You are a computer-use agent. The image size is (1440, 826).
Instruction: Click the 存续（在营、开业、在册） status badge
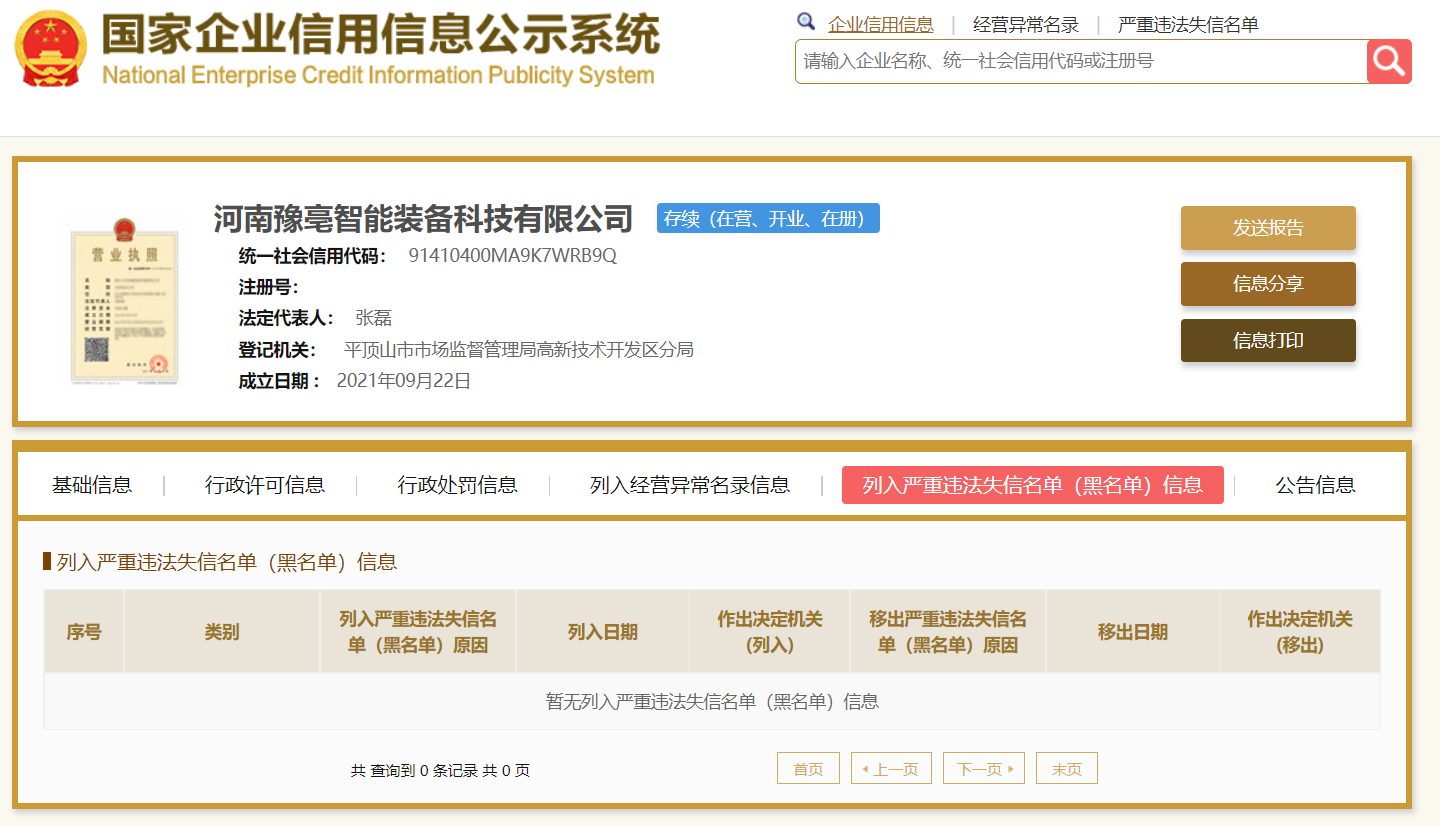(768, 218)
